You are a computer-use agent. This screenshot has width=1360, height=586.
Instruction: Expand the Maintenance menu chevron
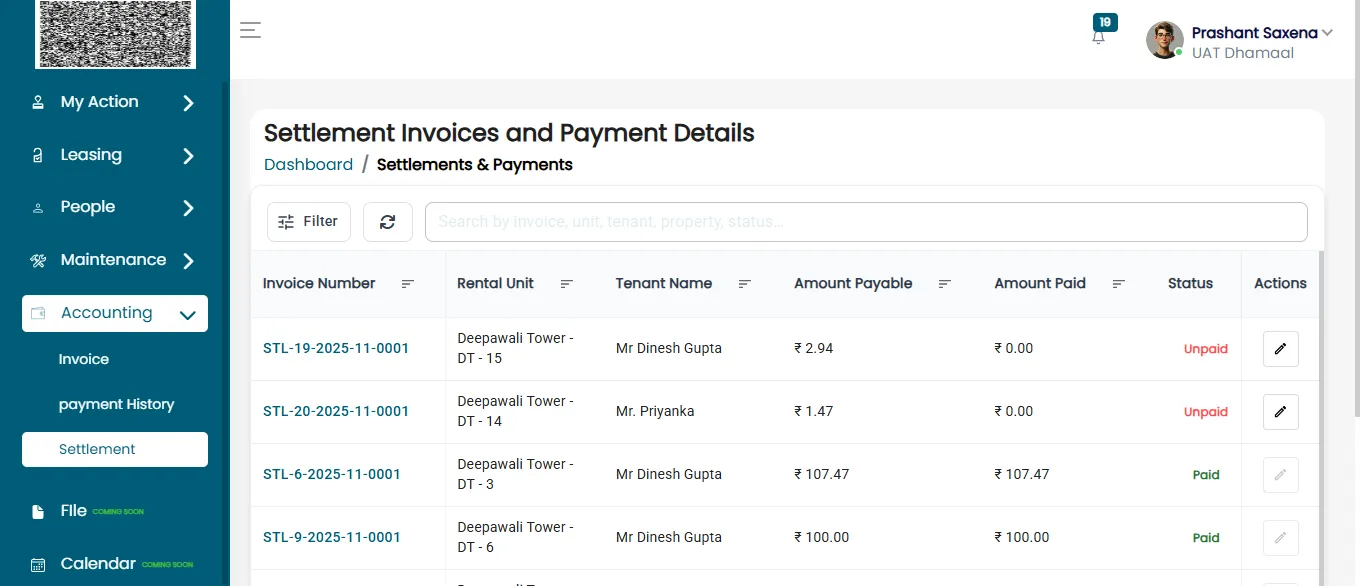(188, 261)
